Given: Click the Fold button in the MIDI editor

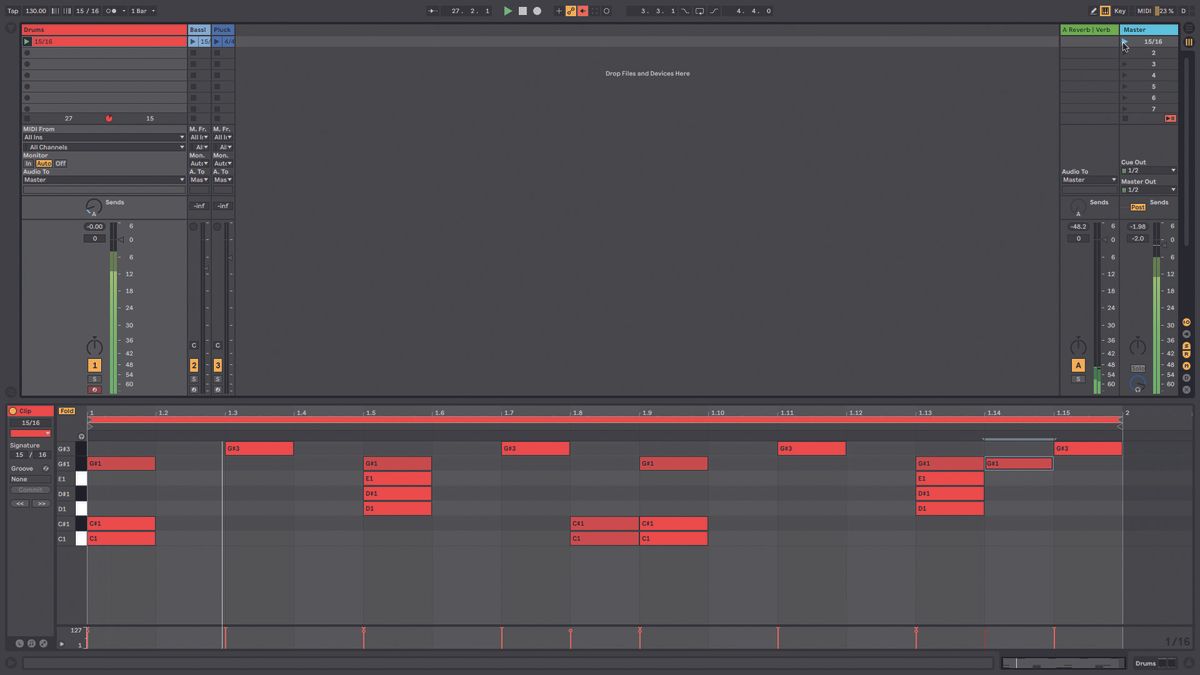Looking at the screenshot, I should (x=66, y=410).
